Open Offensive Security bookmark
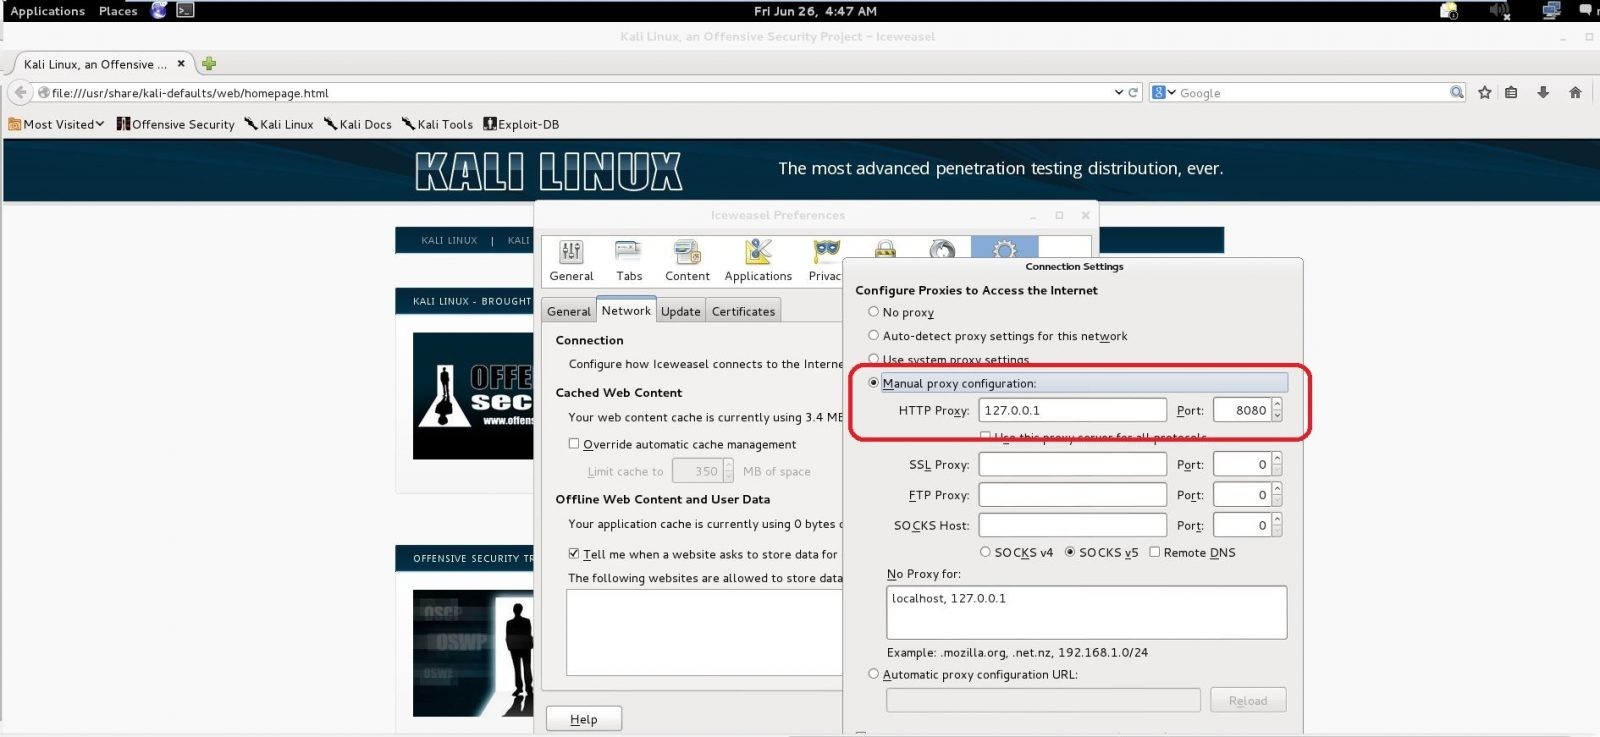 pos(175,124)
